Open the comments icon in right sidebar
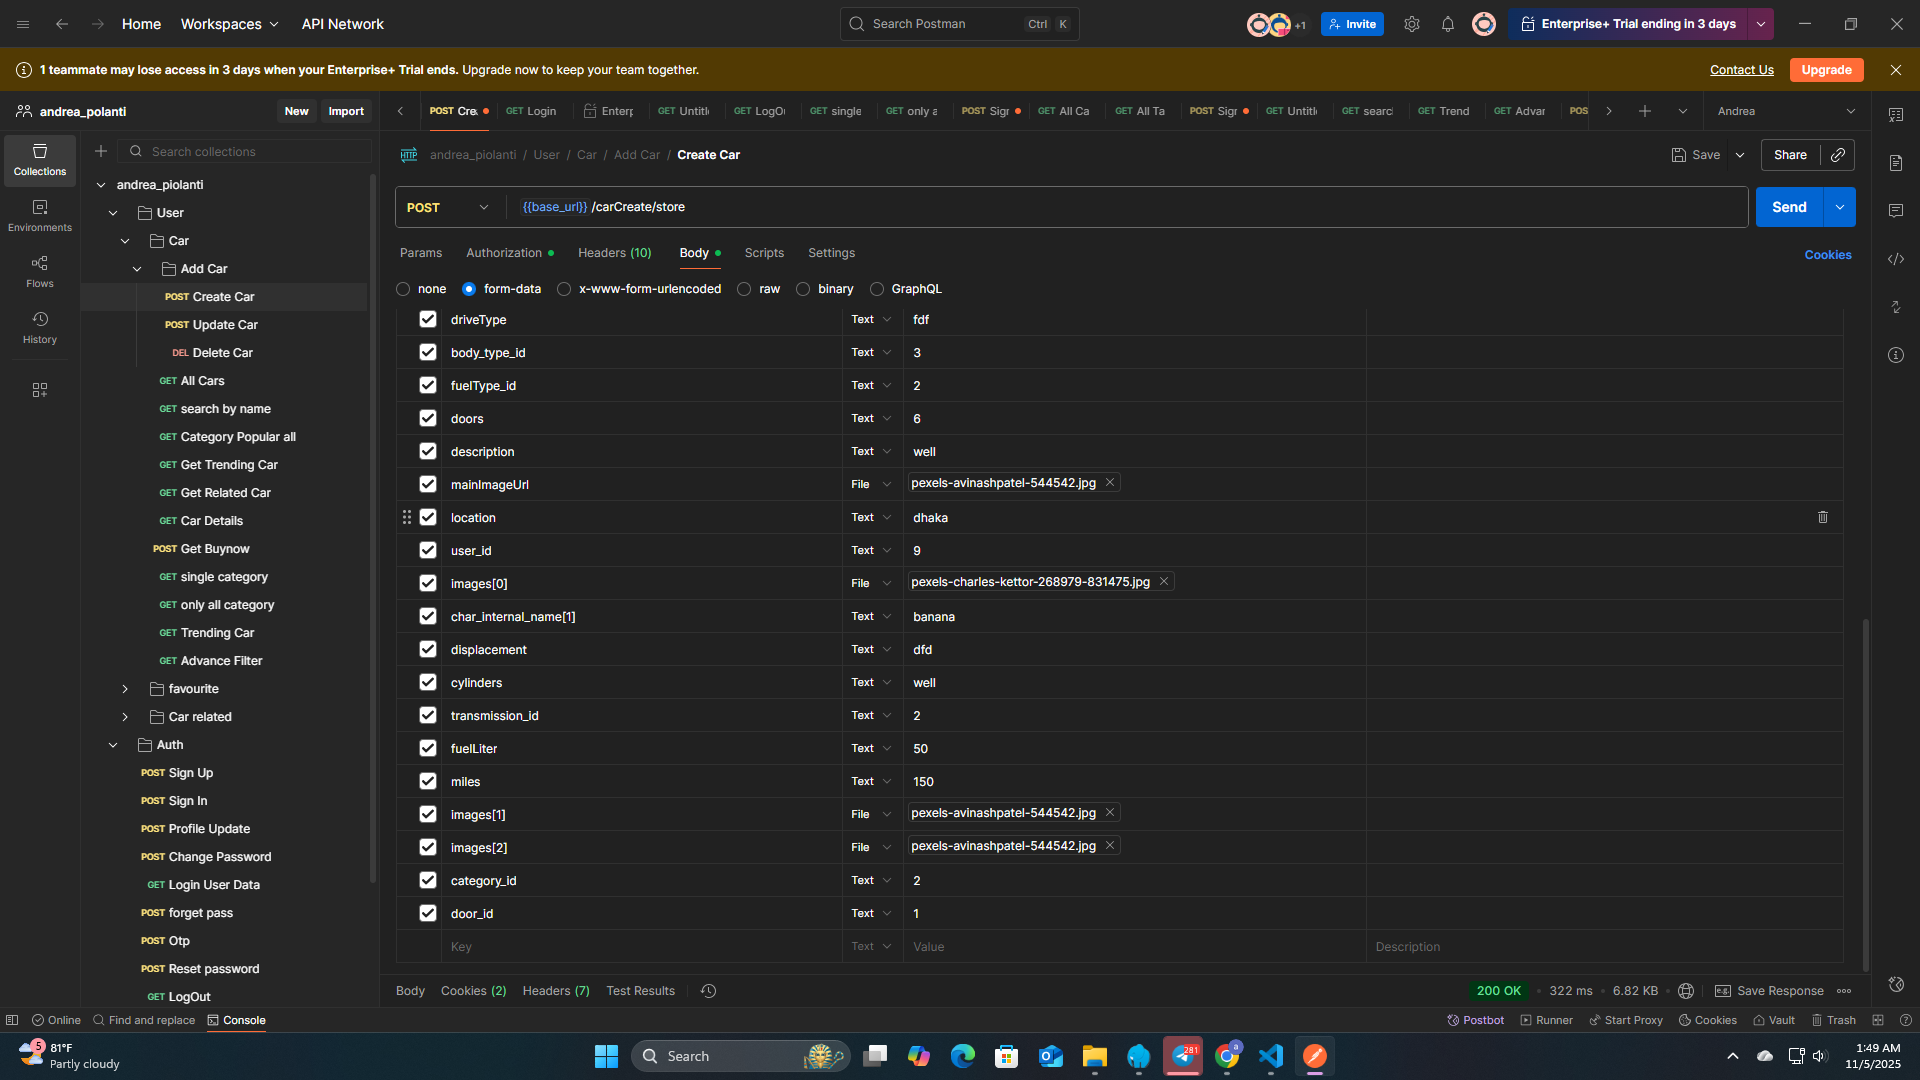1920x1080 pixels. (x=1896, y=211)
